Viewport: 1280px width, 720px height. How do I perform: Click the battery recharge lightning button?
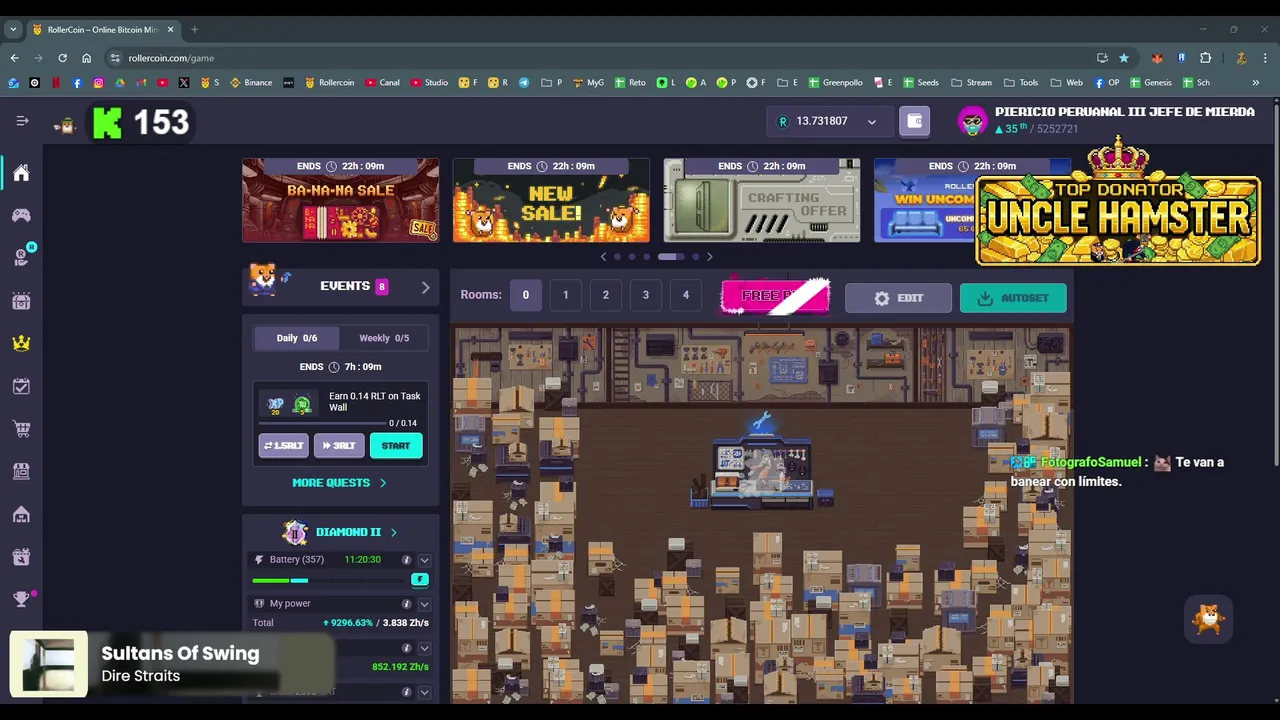(420, 580)
